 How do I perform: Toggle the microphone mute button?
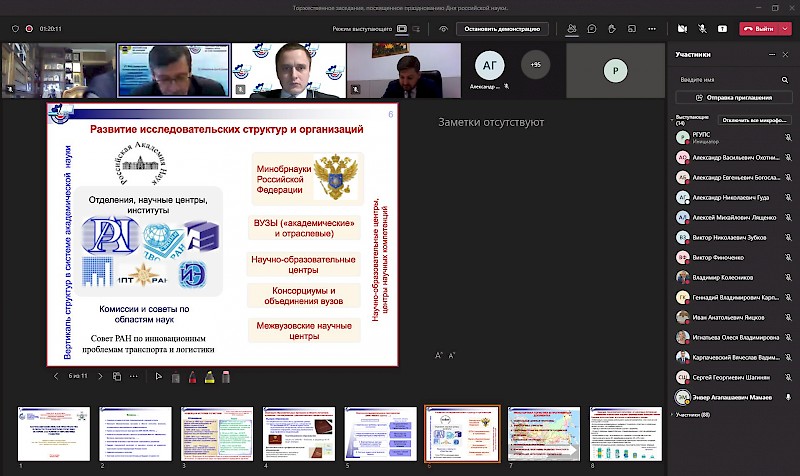(704, 29)
